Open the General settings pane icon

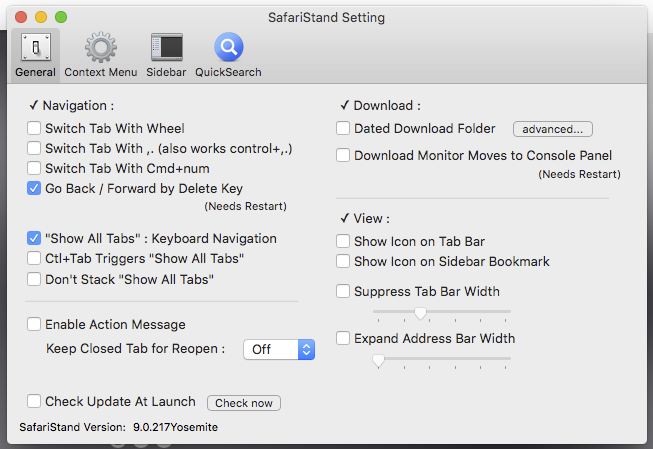coord(35,48)
